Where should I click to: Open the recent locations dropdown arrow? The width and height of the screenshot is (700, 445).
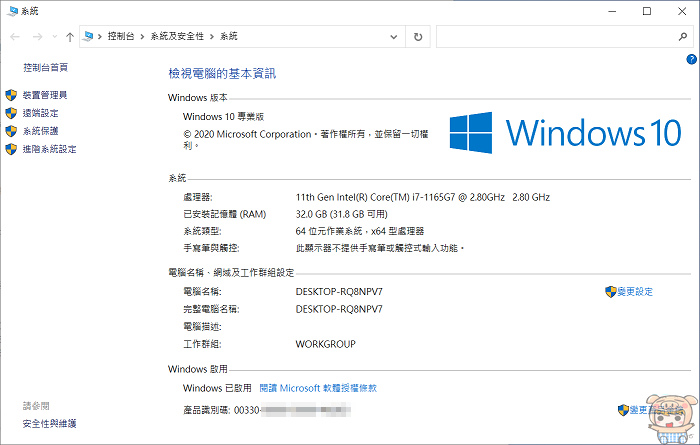coord(54,37)
